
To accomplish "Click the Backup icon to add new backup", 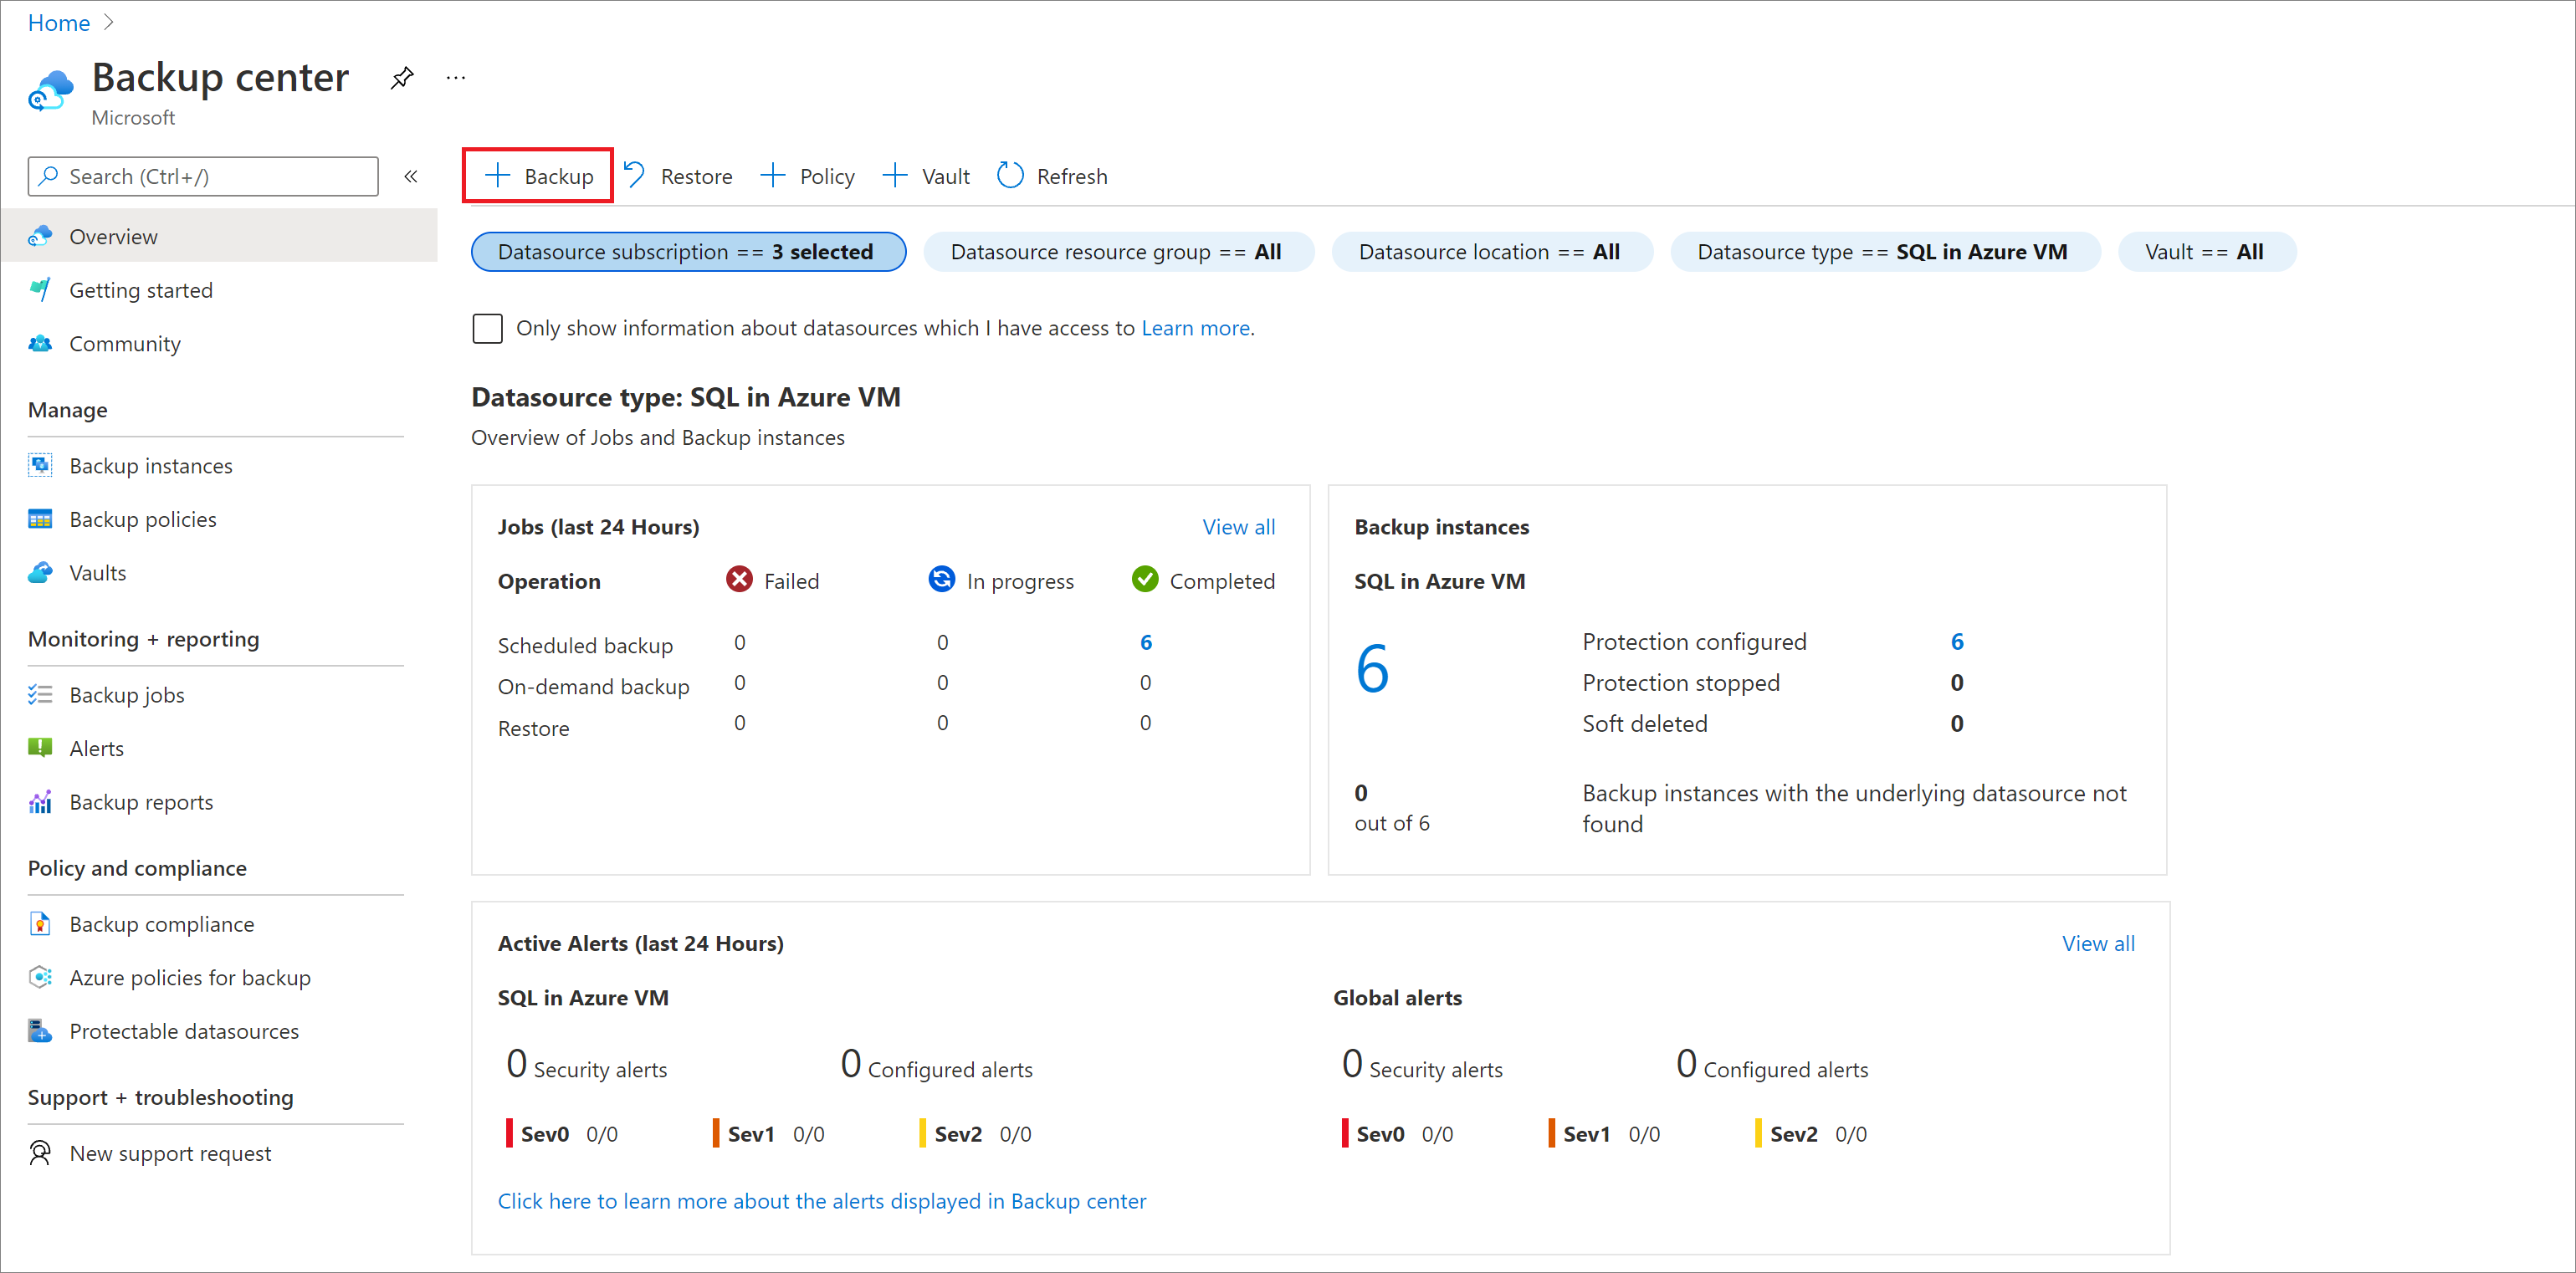I will (x=540, y=176).
